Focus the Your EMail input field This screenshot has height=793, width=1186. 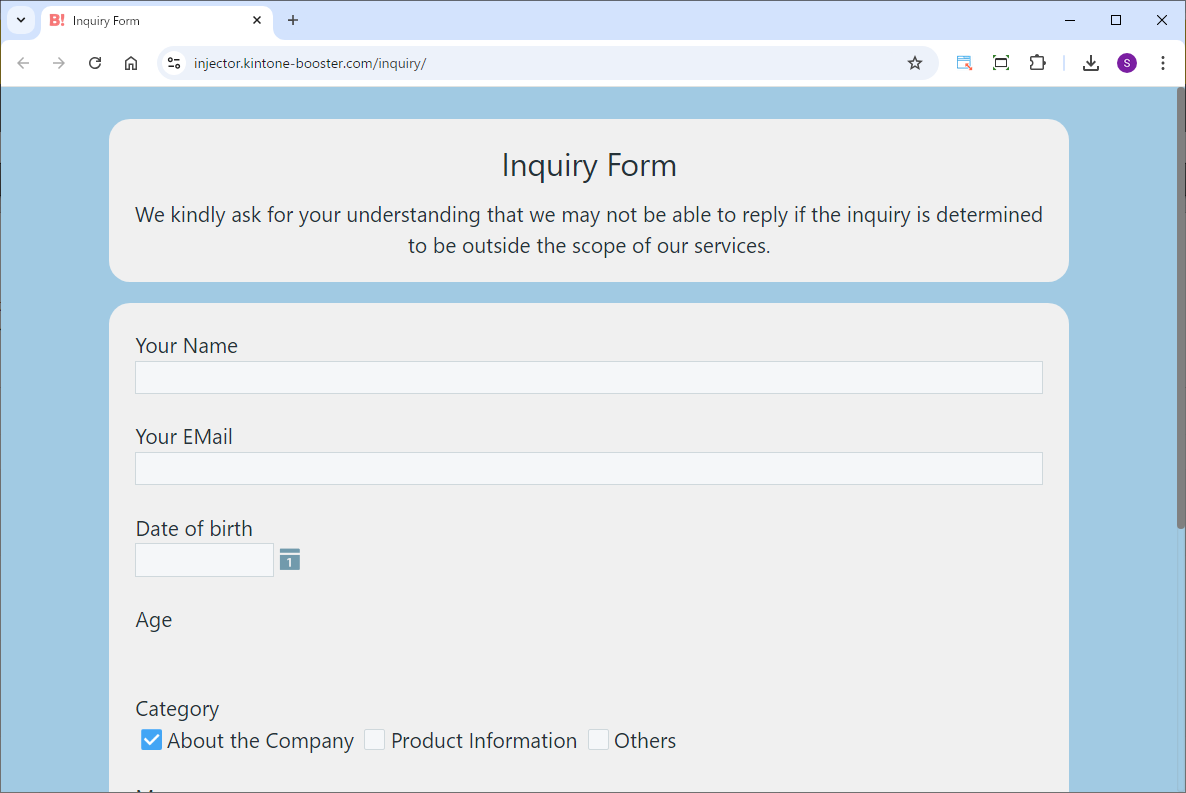pos(588,468)
